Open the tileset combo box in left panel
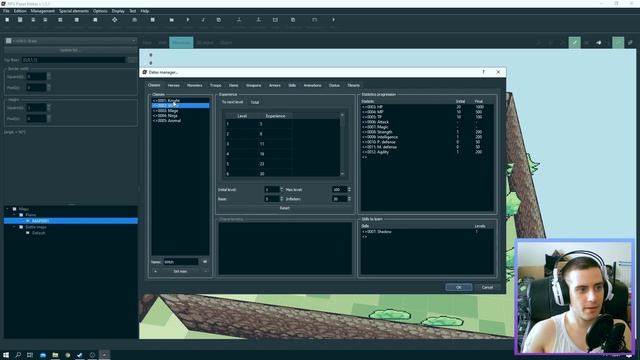This screenshot has width=640, height=360. pyautogui.click(x=71, y=41)
